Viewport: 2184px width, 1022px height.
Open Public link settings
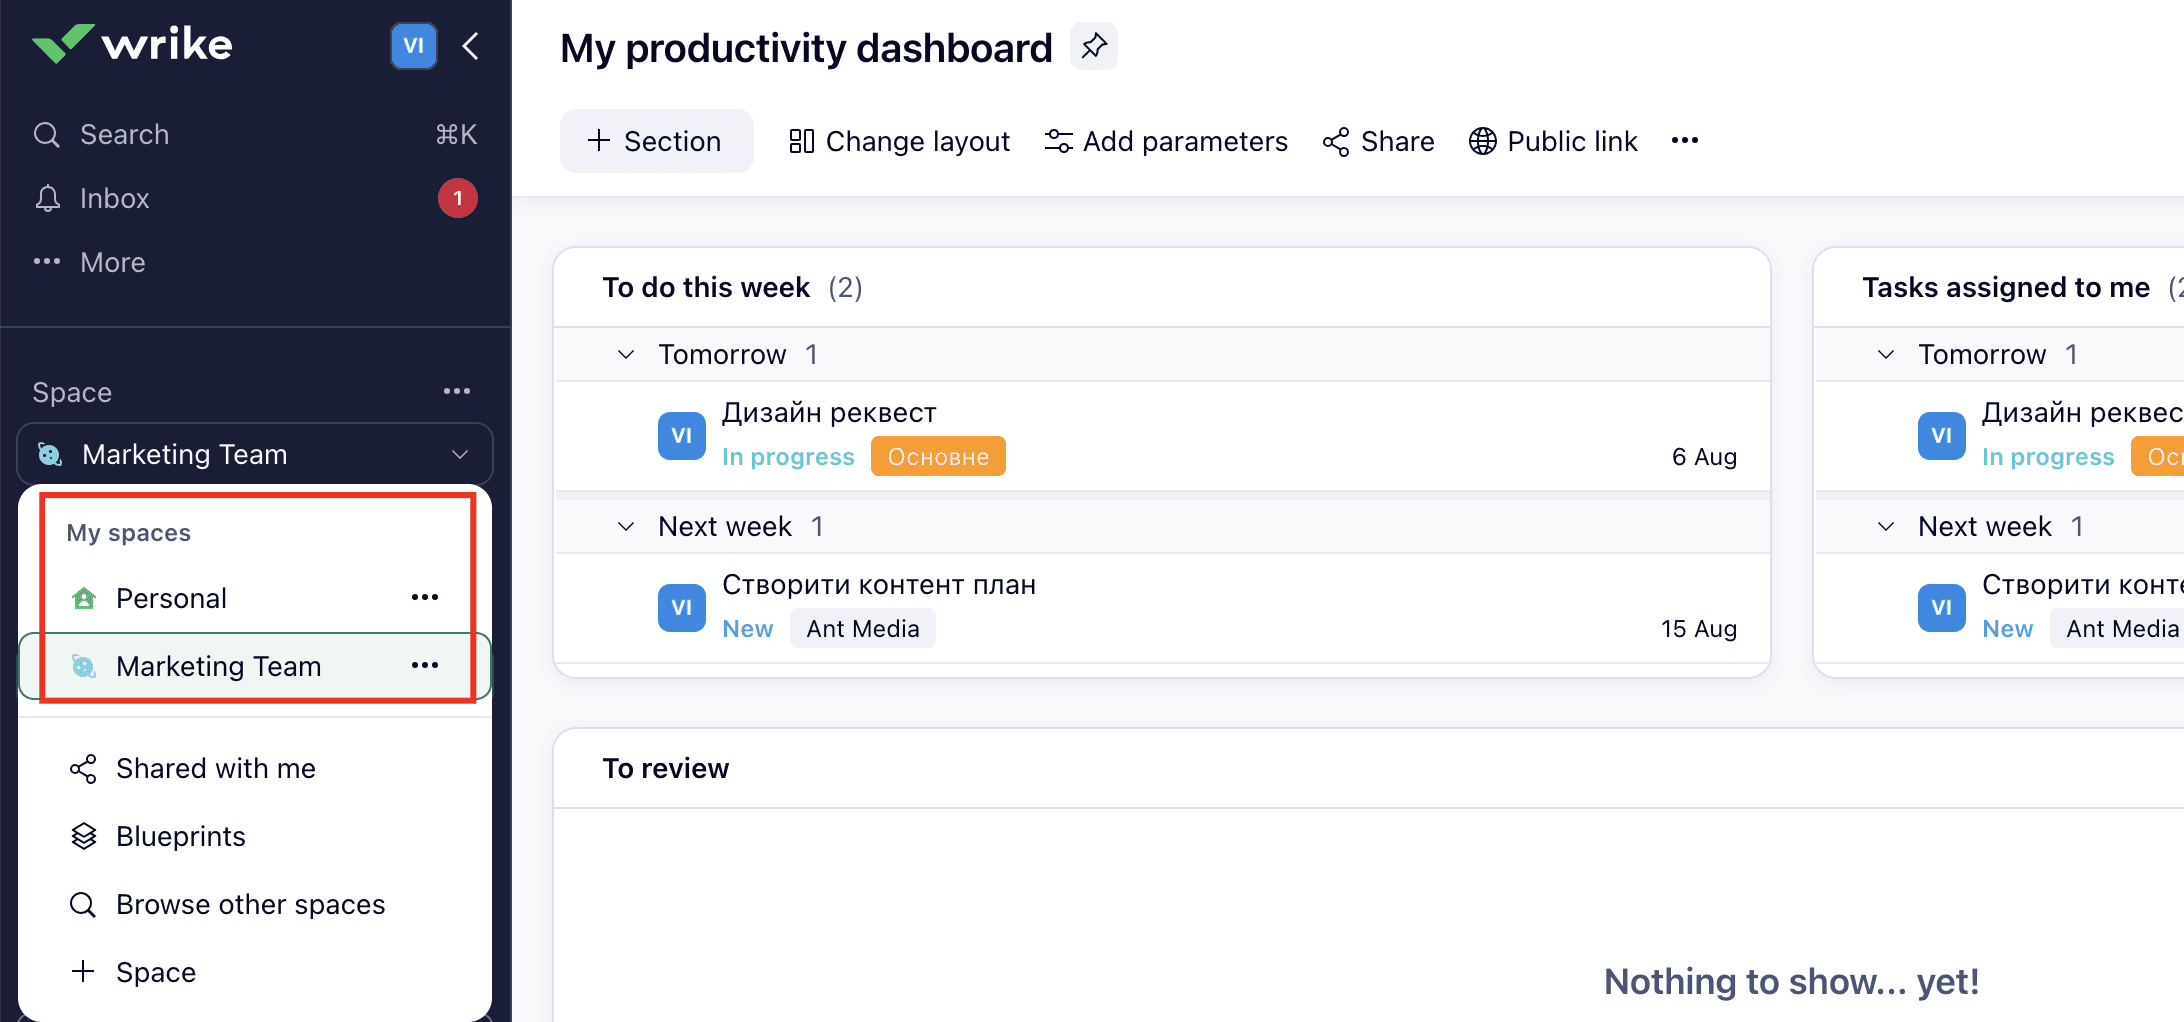[1553, 141]
